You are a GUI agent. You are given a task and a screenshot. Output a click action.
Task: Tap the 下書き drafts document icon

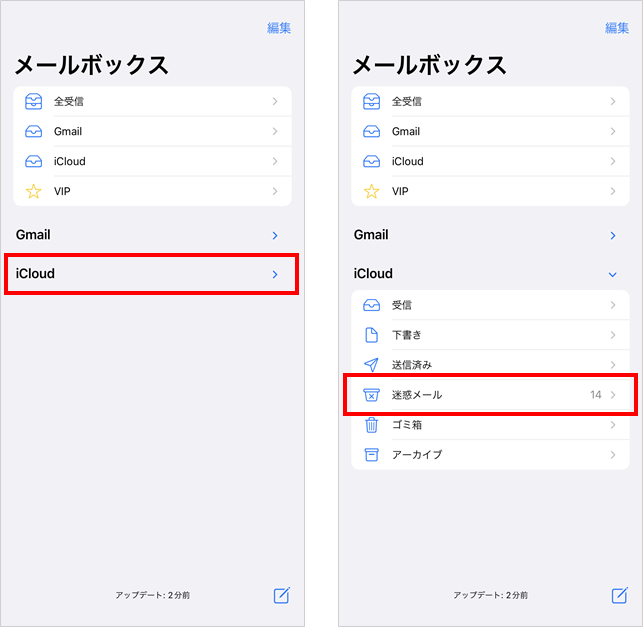(371, 335)
